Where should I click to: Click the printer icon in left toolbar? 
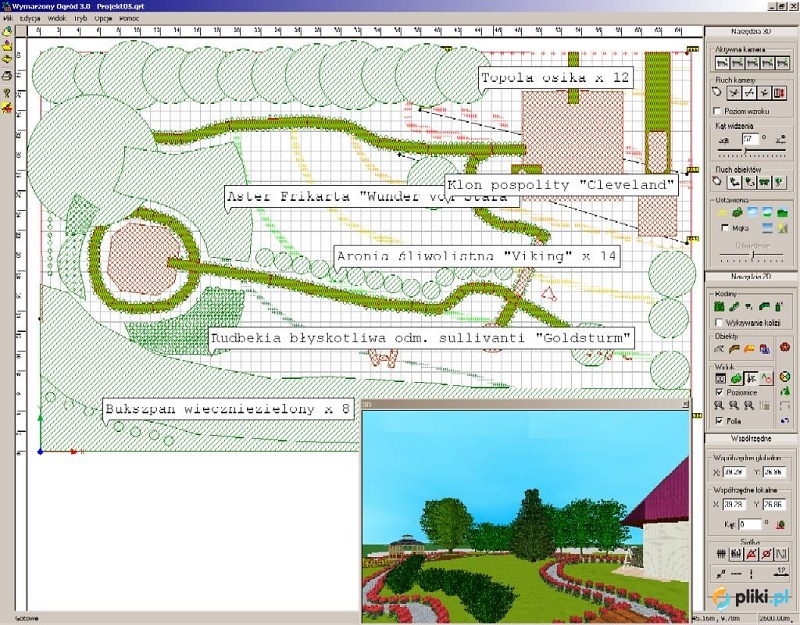tap(7, 76)
